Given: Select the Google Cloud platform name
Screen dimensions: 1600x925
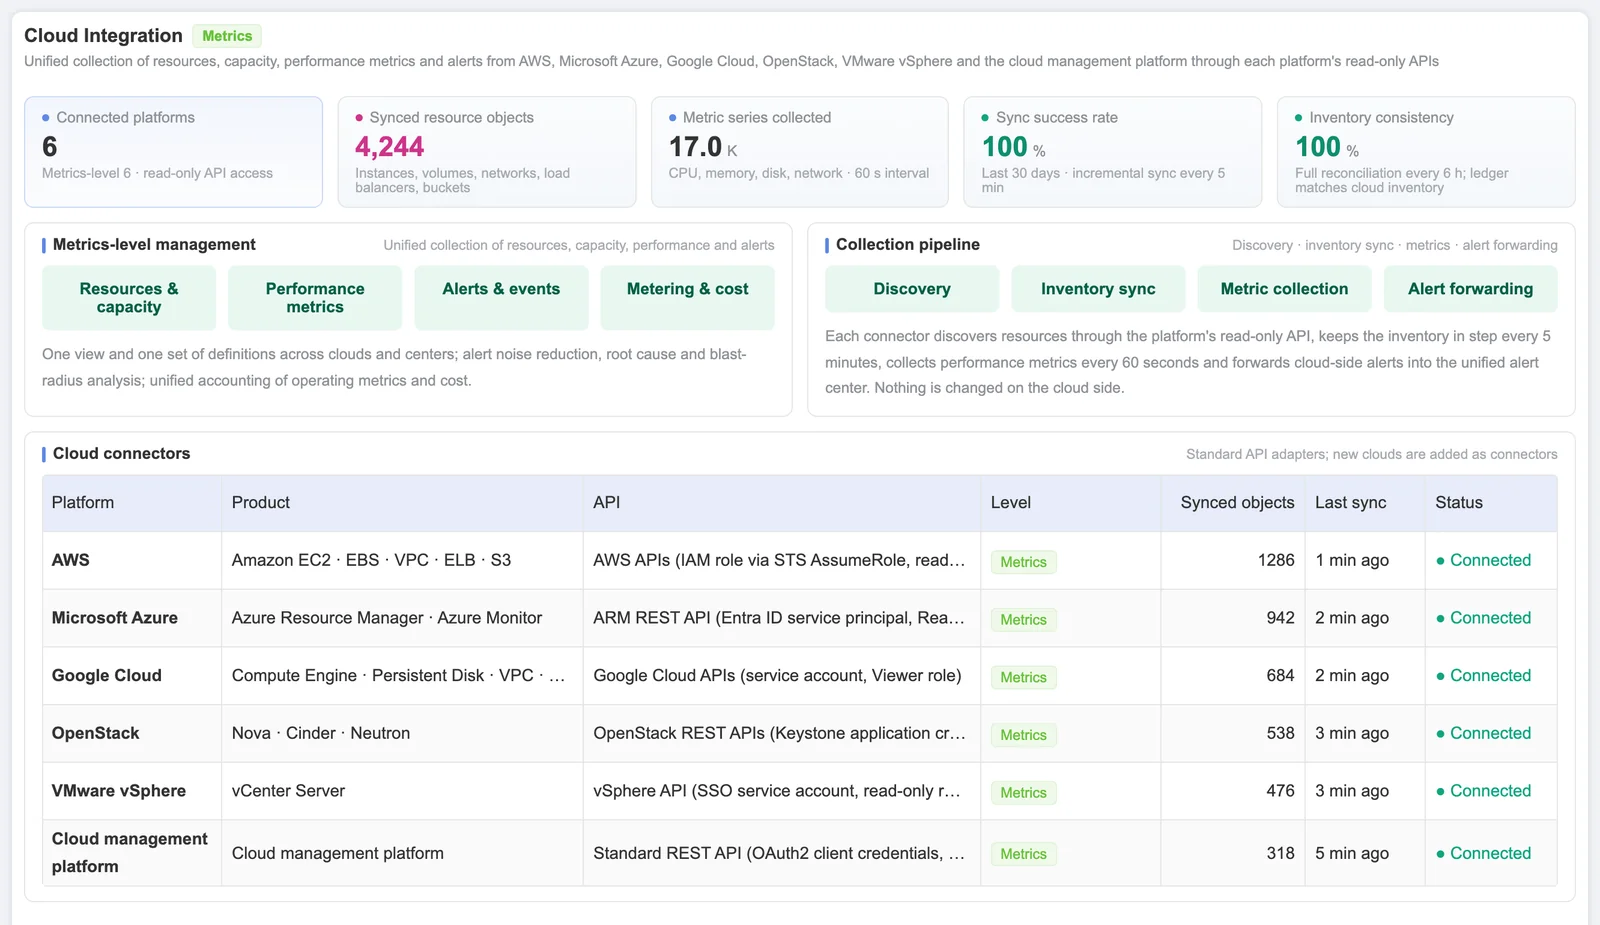Looking at the screenshot, I should point(107,676).
